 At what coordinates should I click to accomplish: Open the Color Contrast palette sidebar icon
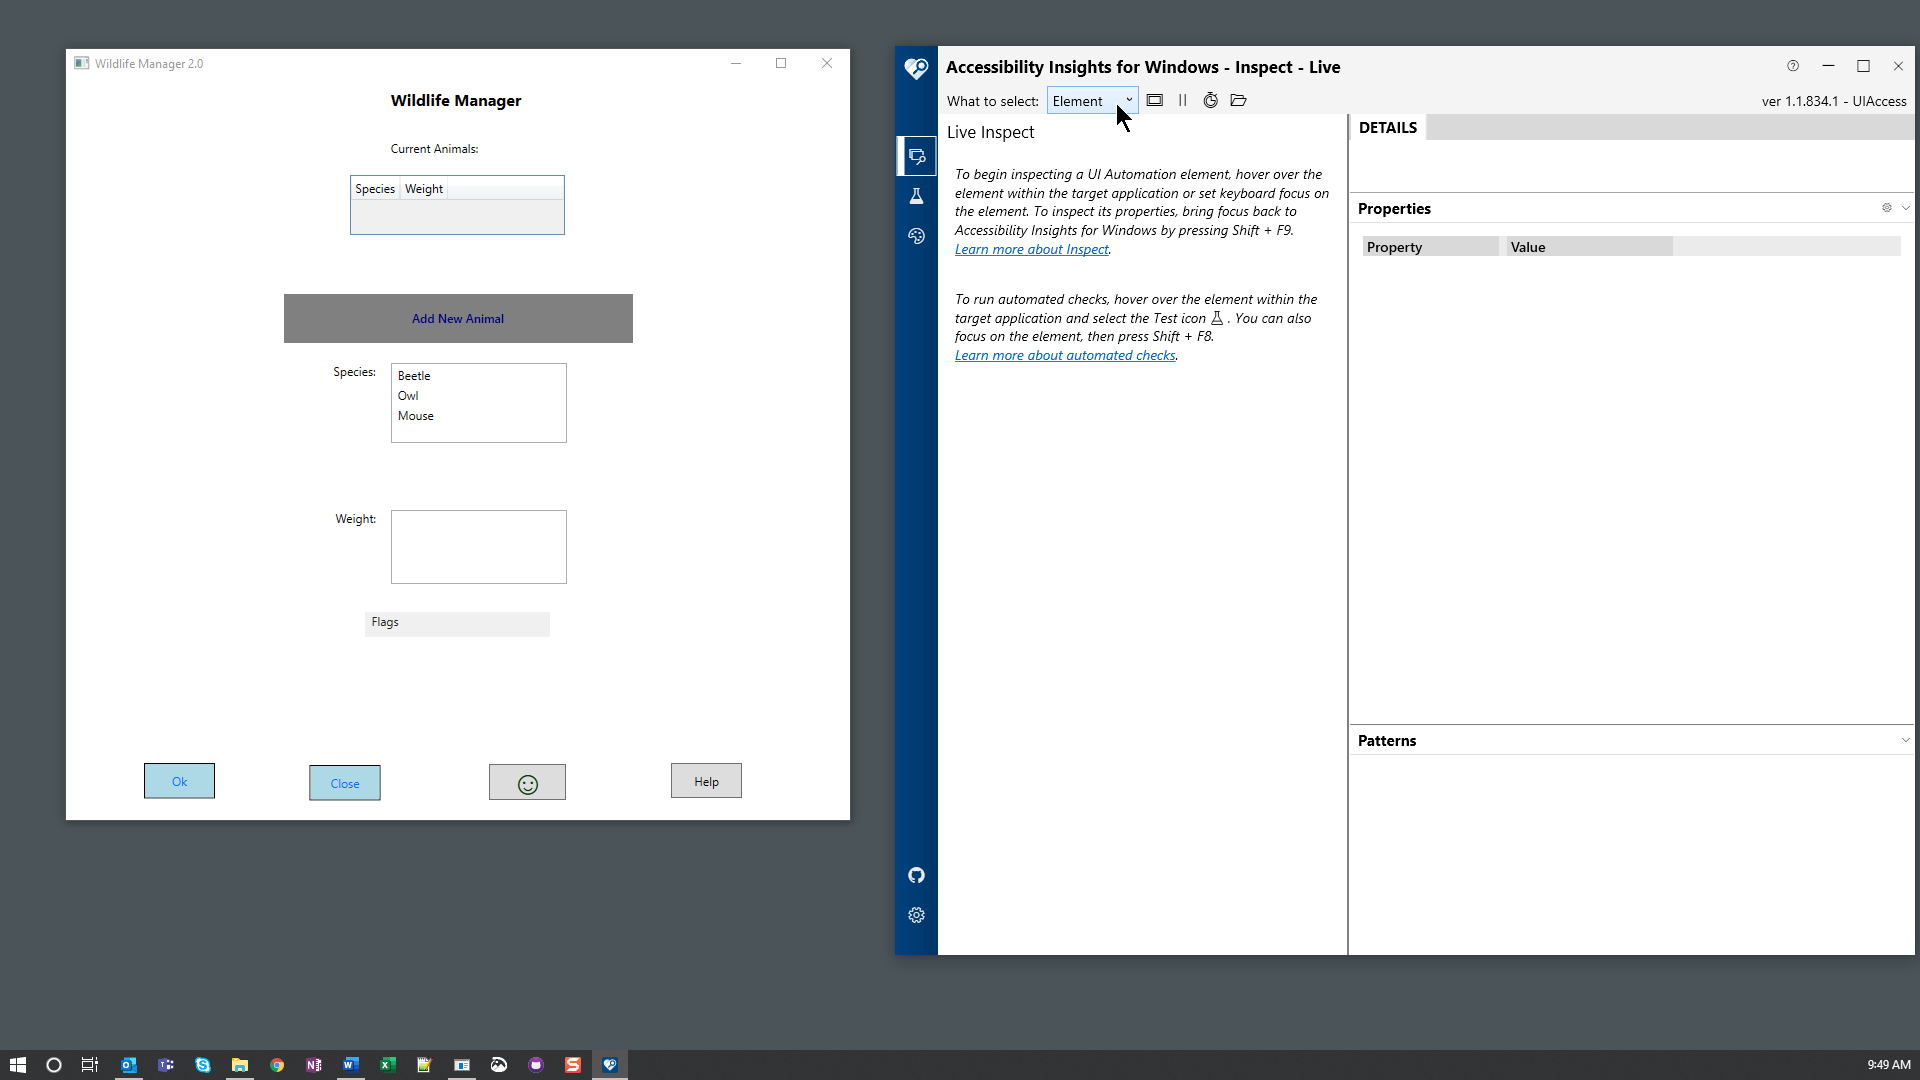(916, 236)
